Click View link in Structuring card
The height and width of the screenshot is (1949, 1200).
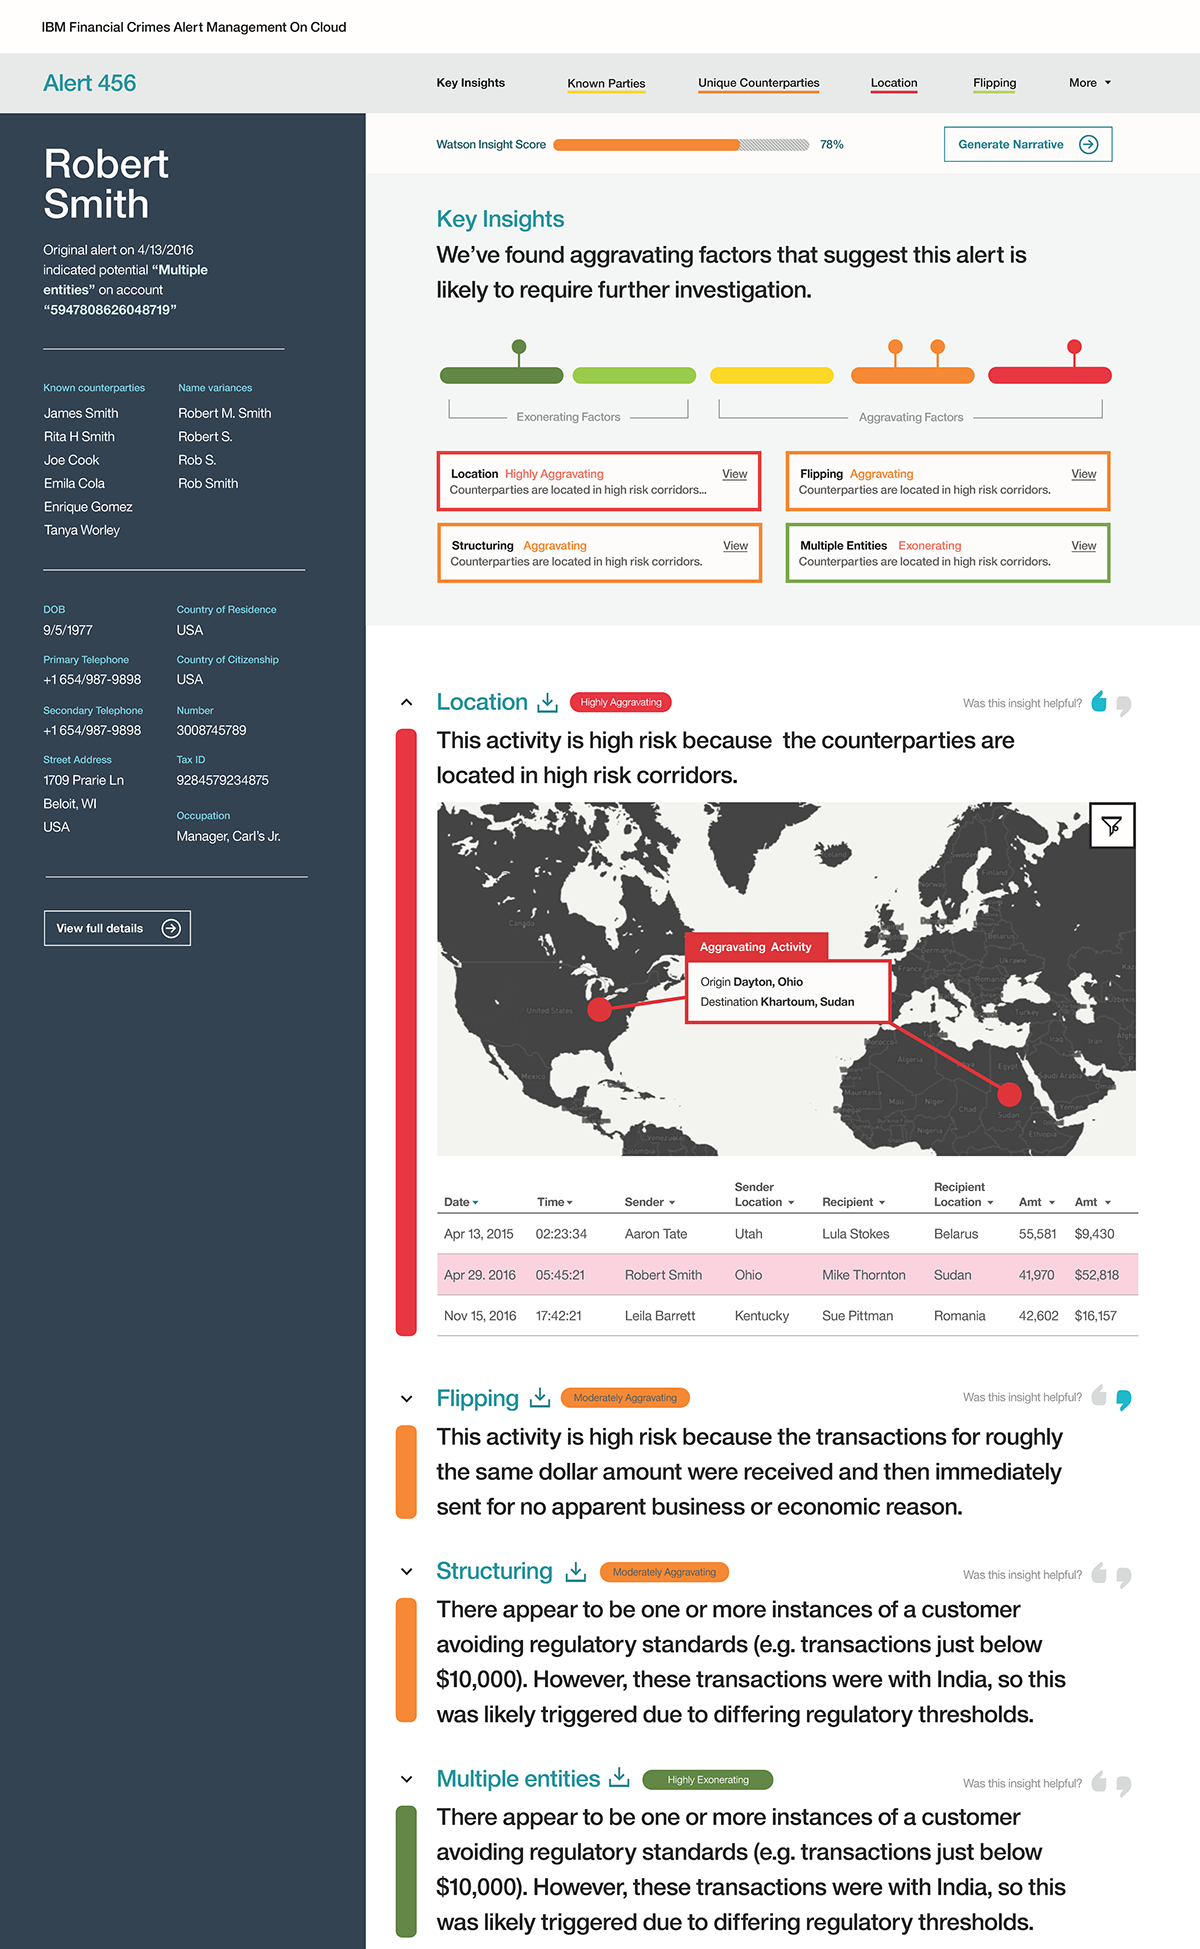coord(736,546)
